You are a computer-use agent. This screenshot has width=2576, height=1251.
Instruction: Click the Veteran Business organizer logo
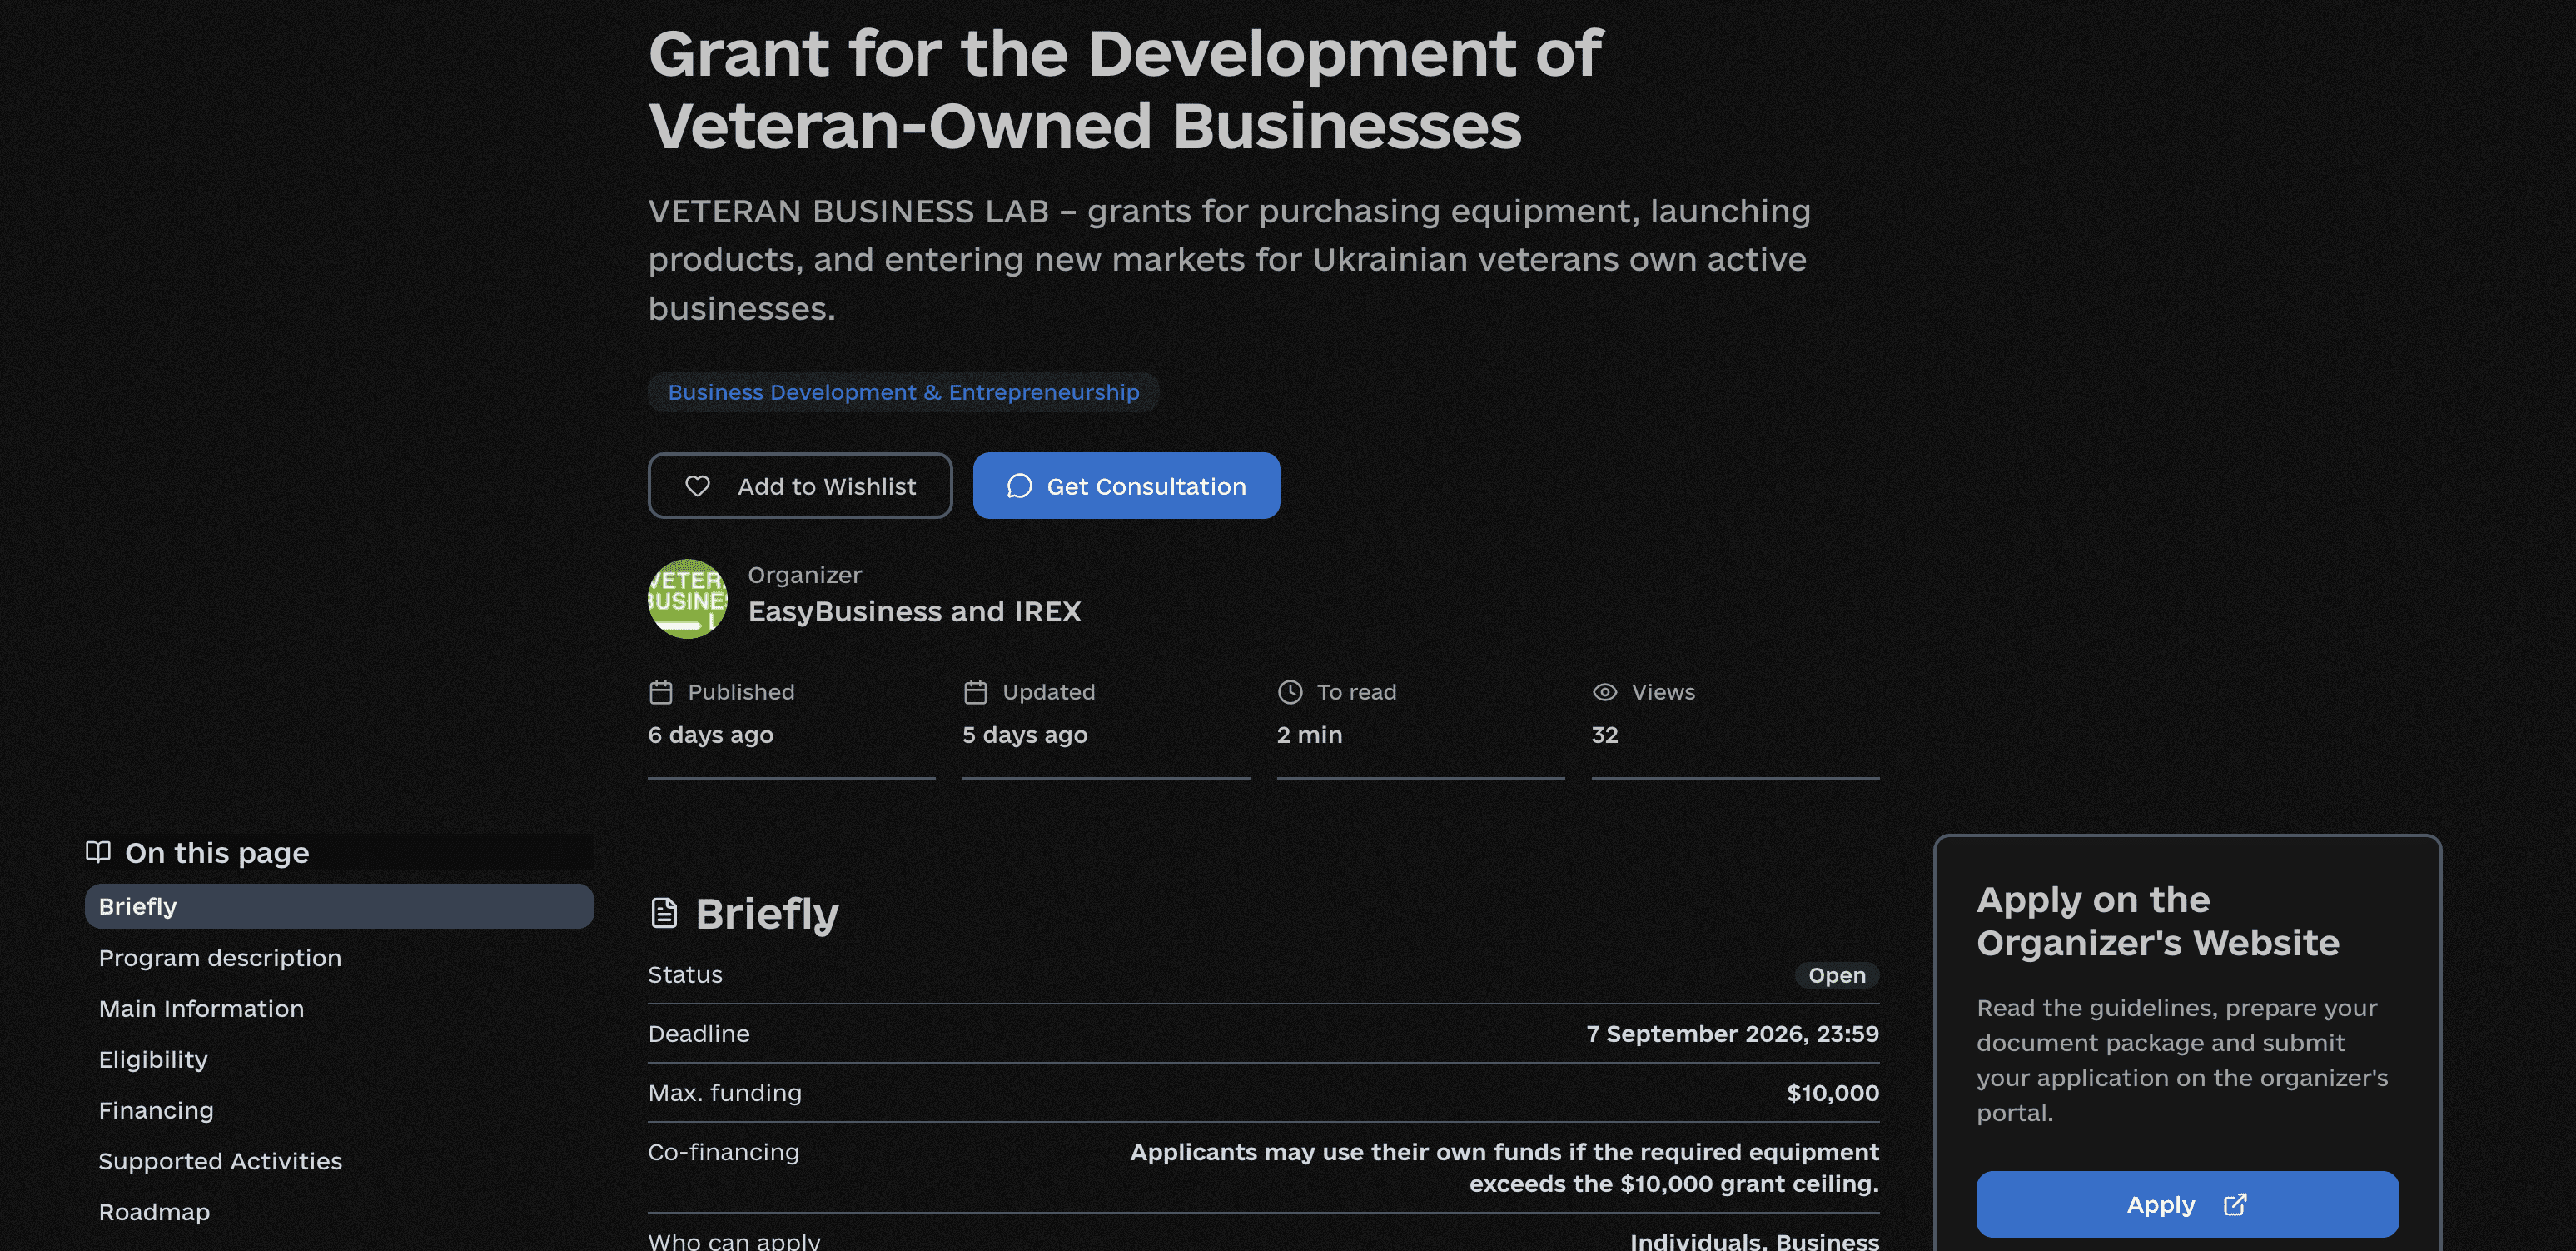click(x=687, y=598)
